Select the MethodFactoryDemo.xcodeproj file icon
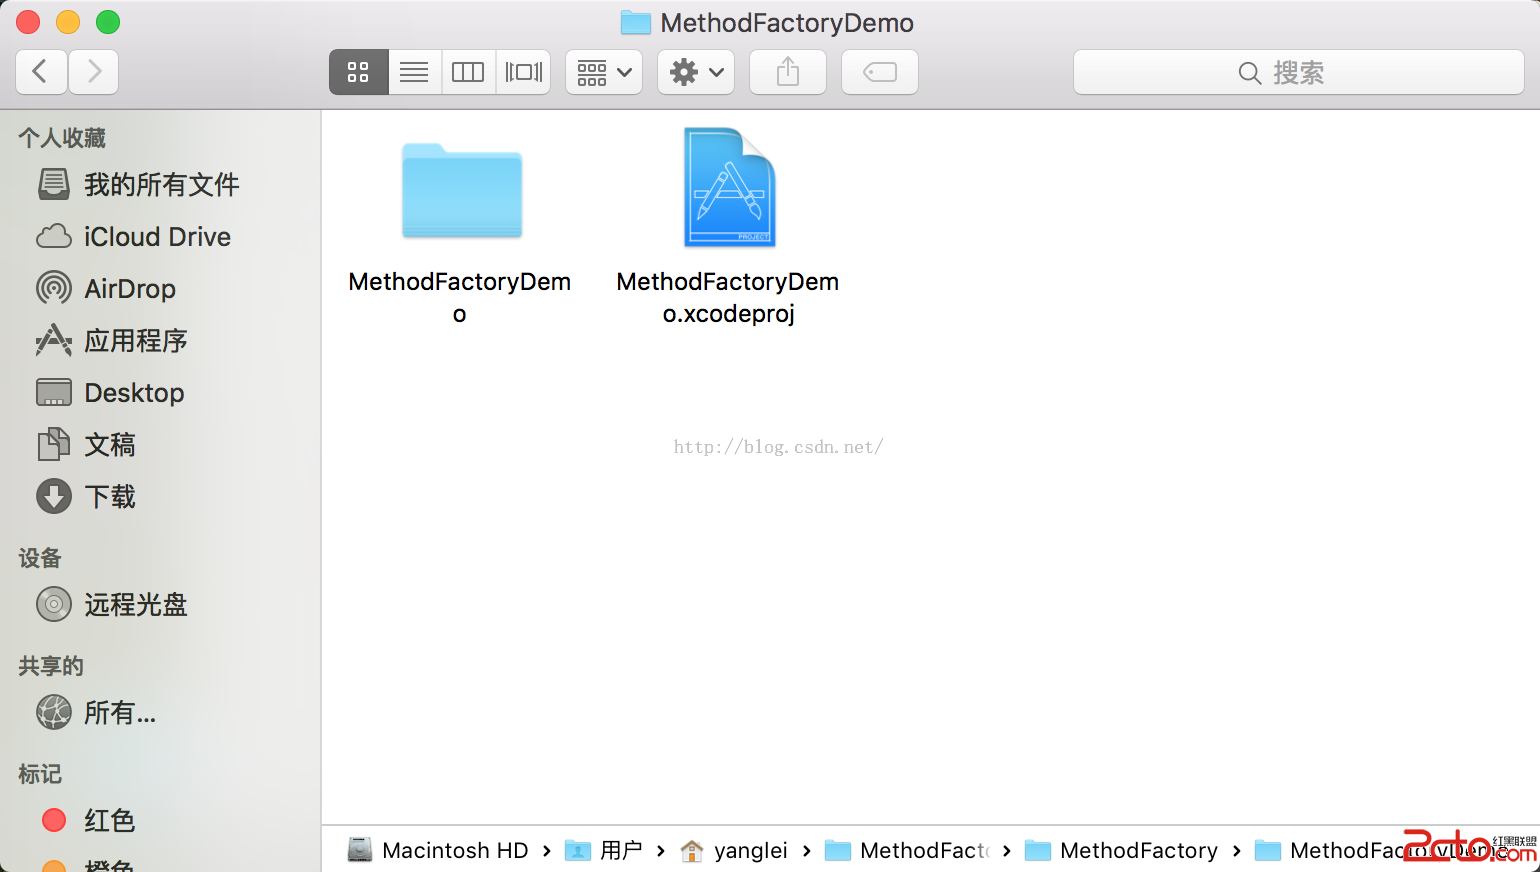 (x=729, y=187)
